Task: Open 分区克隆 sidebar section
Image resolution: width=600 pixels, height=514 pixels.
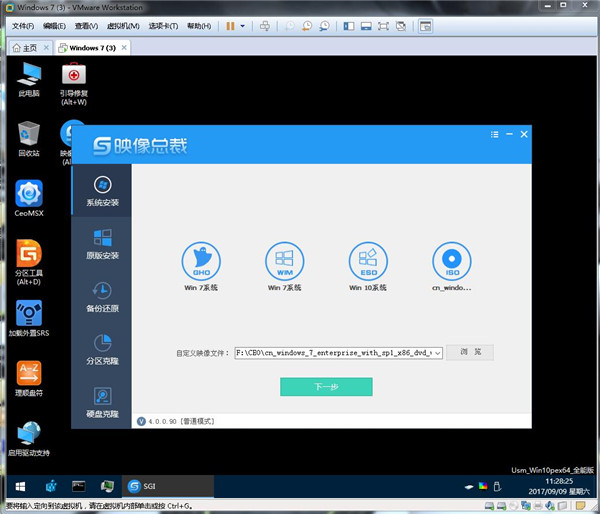Action: (x=102, y=349)
